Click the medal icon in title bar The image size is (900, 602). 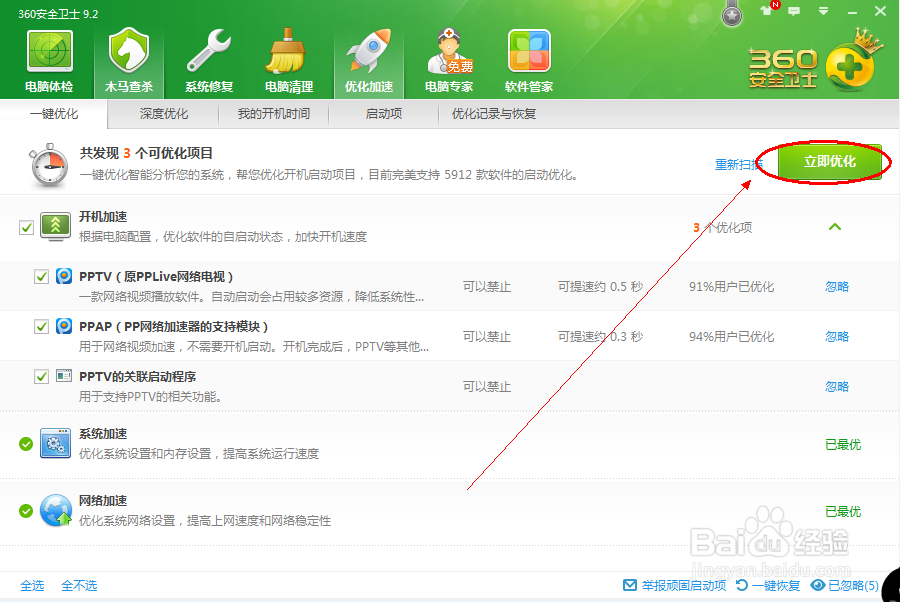point(732,14)
